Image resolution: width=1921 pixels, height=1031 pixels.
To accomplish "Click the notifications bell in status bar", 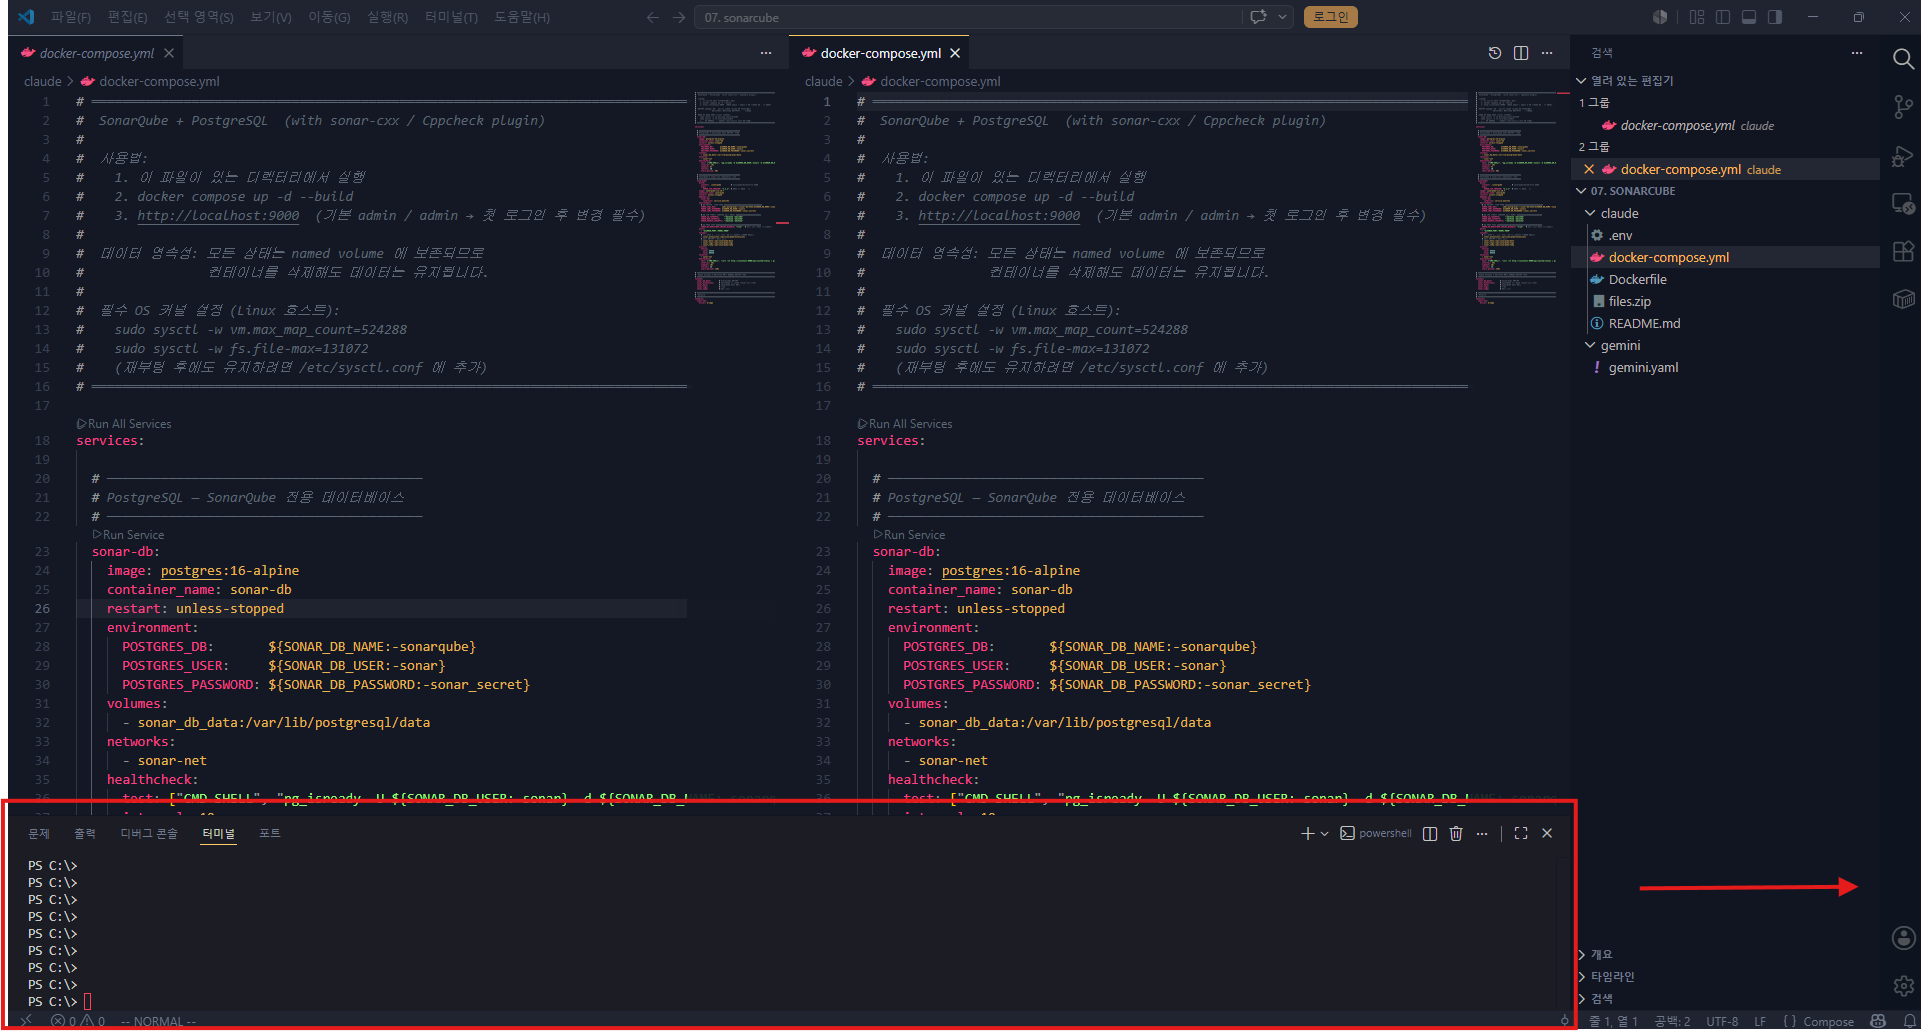I will [x=1909, y=1021].
